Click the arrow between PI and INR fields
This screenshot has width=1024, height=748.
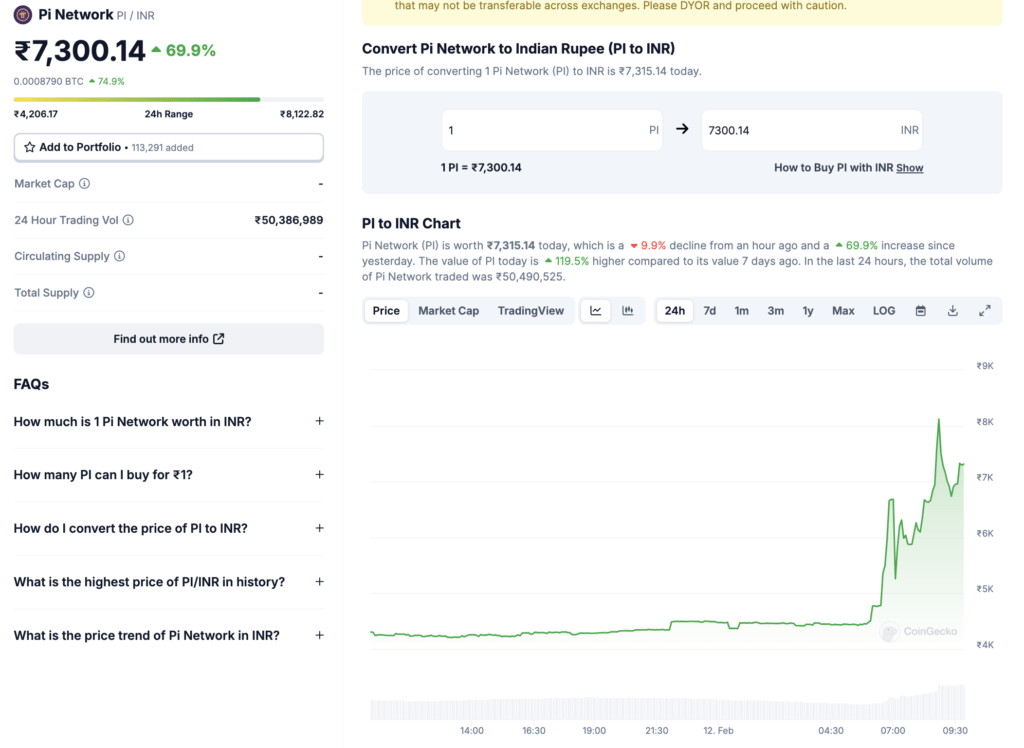coord(682,129)
